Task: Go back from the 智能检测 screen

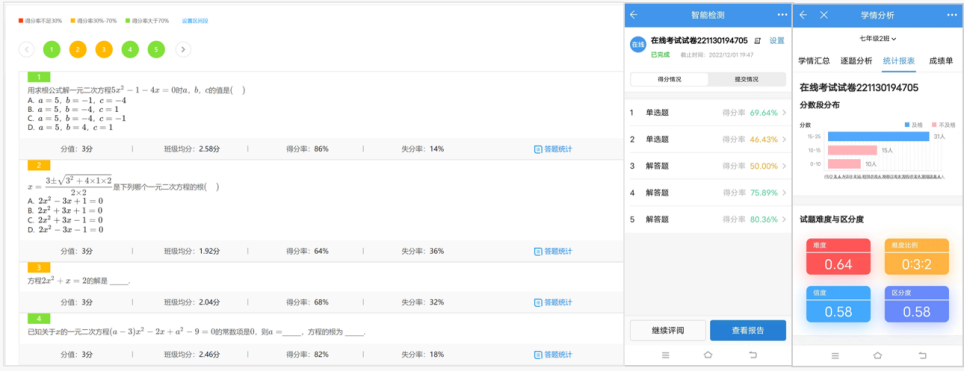Action: pos(634,15)
